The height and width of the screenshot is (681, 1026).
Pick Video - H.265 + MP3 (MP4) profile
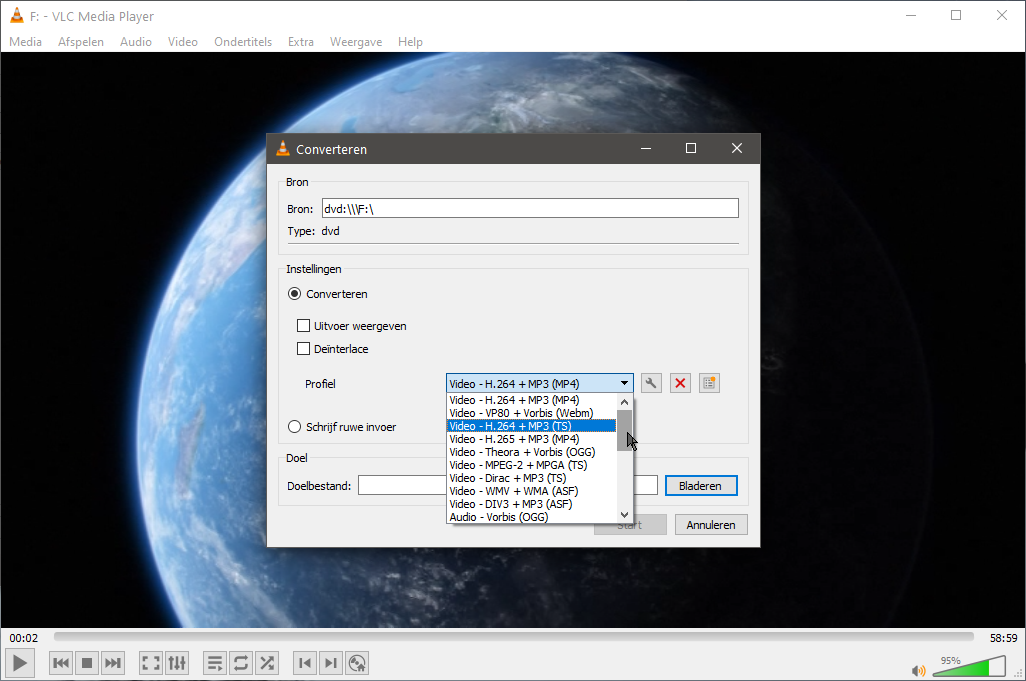pos(531,439)
